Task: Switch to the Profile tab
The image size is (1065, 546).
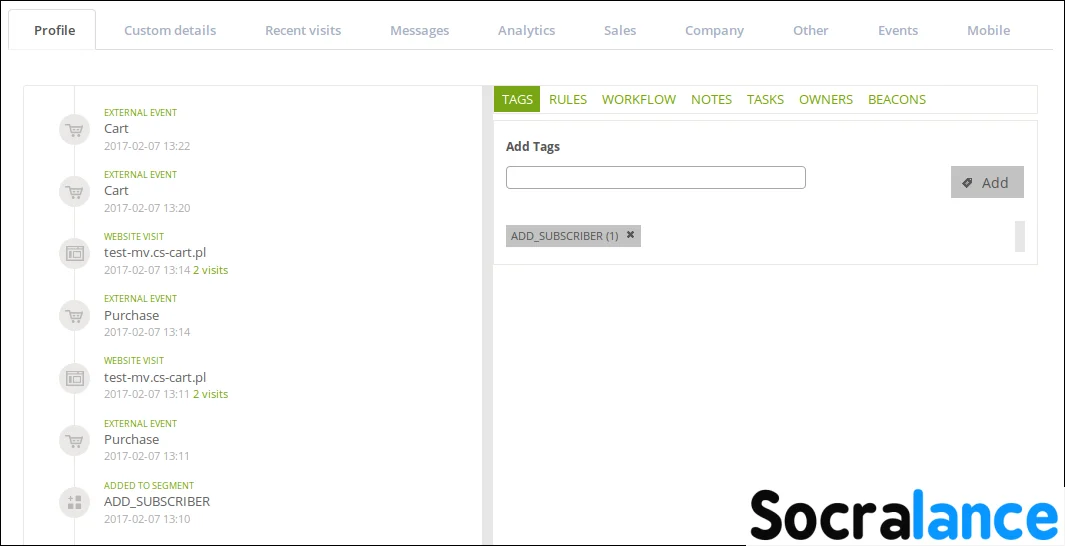Action: pos(54,30)
